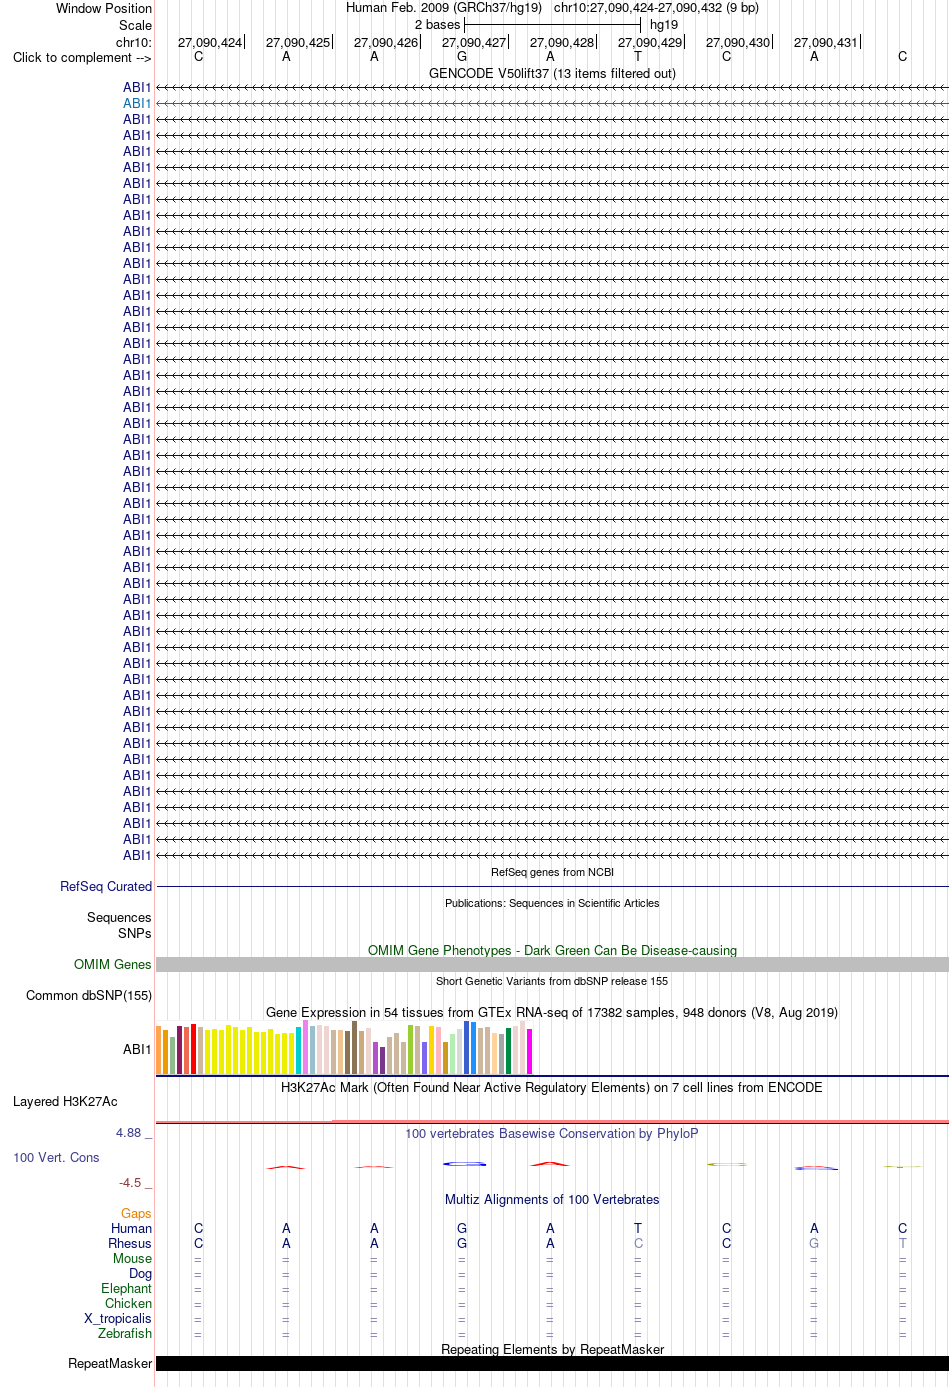Image resolution: width=950 pixels, height=1387 pixels.
Task: Open Repeating Elements by RepeatMasker title
Action: coord(552,1349)
